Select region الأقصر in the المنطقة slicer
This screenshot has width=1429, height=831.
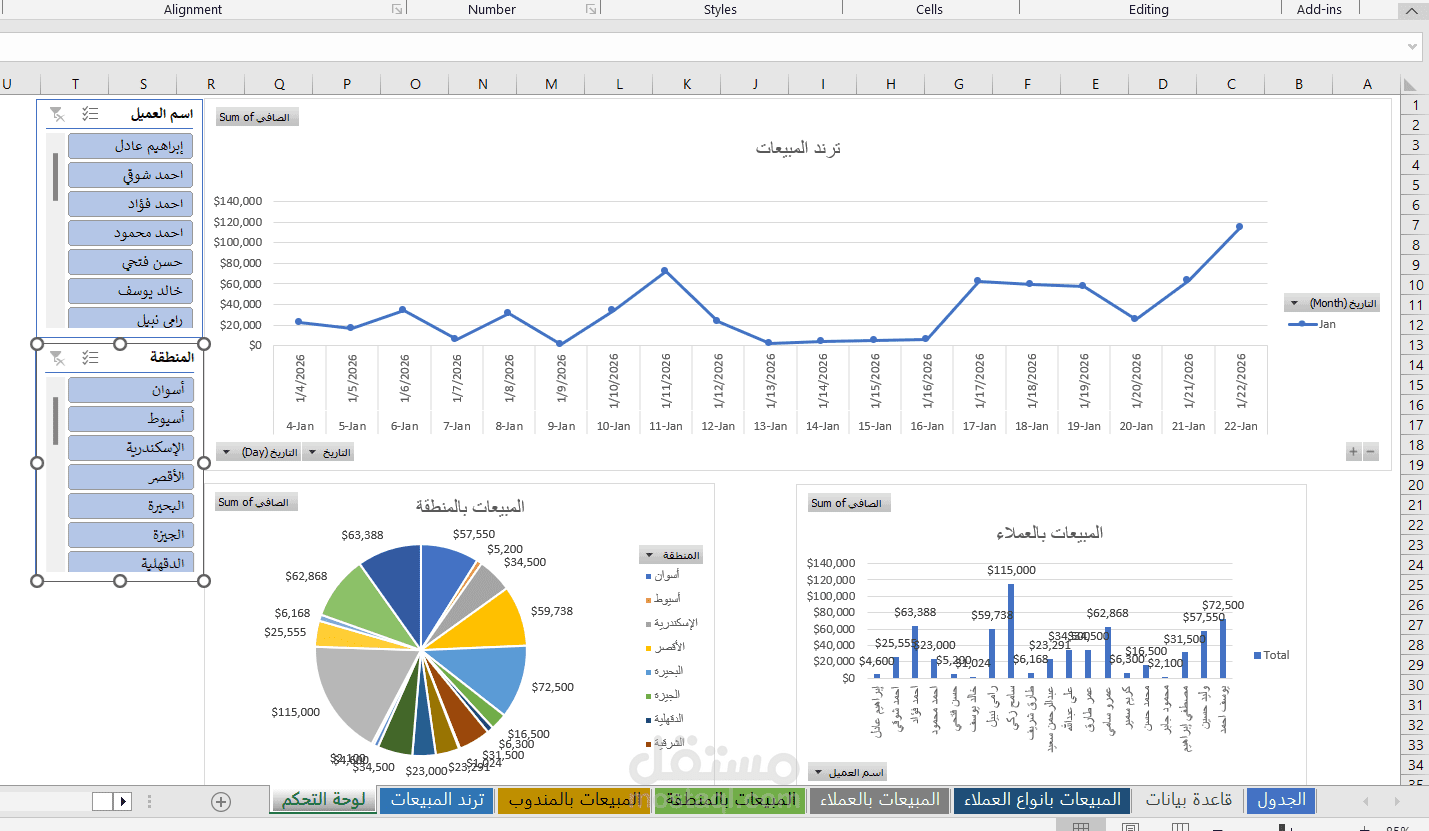pos(131,477)
